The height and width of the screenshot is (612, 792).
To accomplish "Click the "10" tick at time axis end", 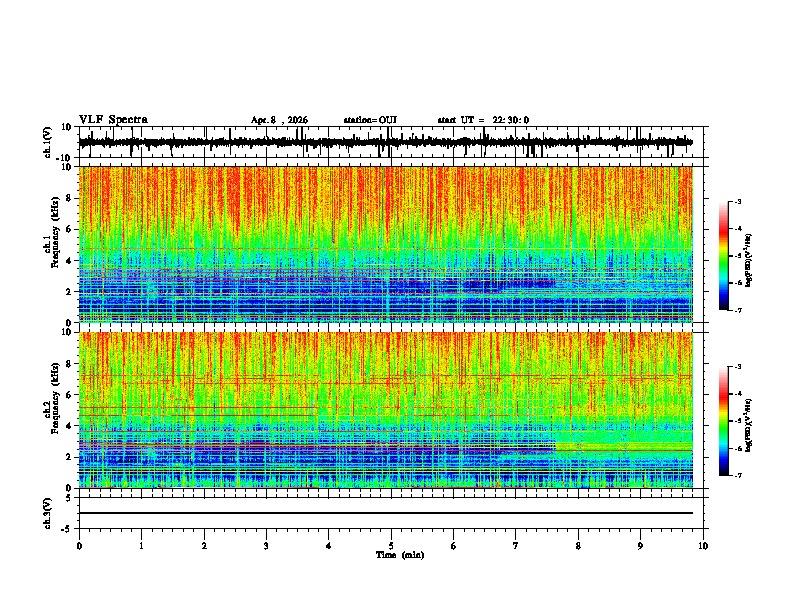I will point(703,546).
